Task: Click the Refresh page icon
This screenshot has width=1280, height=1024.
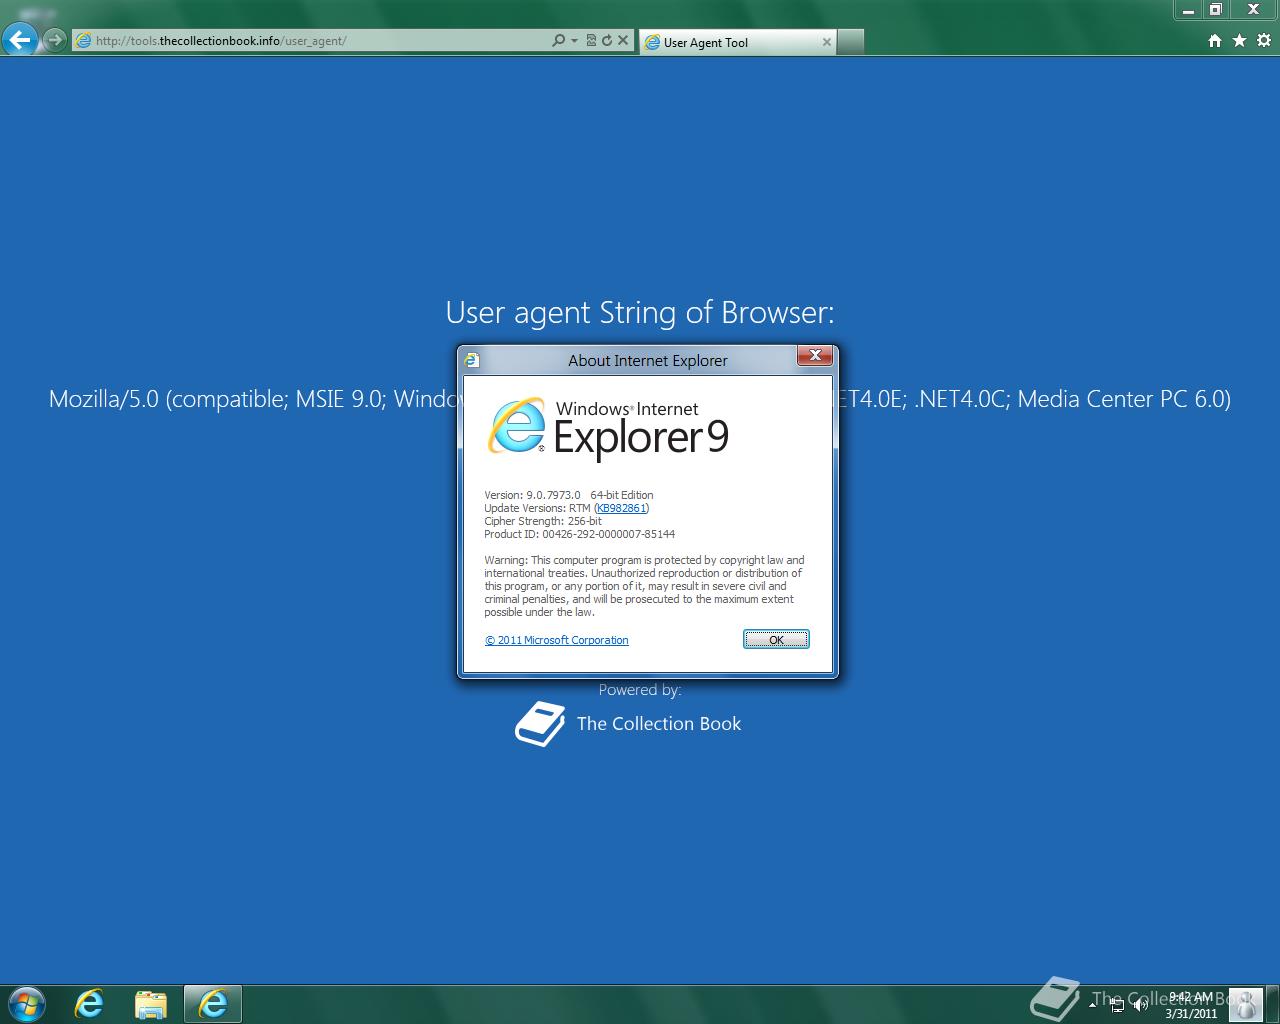Action: coord(606,41)
